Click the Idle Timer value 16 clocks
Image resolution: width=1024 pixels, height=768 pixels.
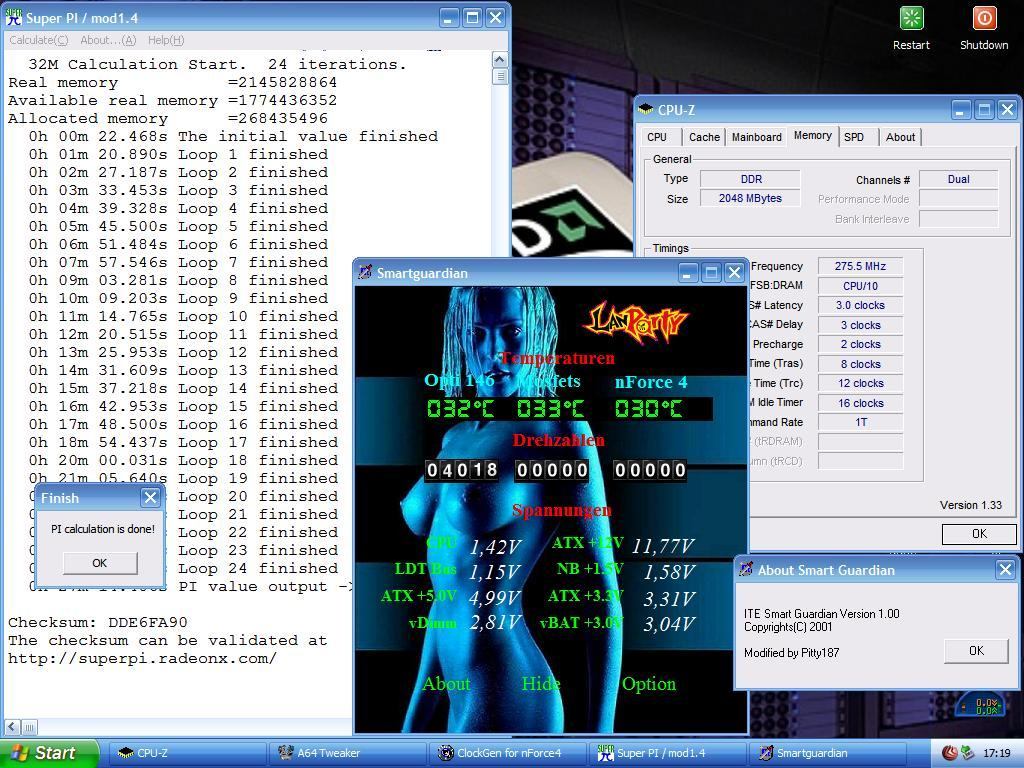point(860,403)
